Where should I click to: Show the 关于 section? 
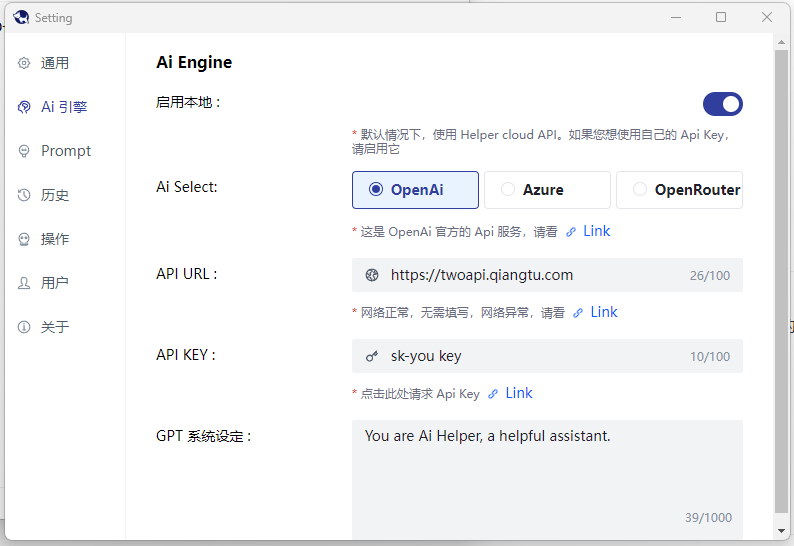coord(55,327)
